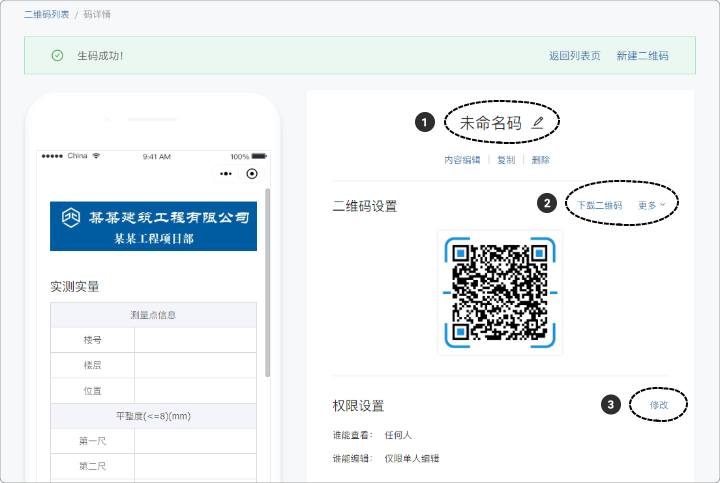Go to 返回列表页
Screen dimensions: 720x483
coord(574,56)
